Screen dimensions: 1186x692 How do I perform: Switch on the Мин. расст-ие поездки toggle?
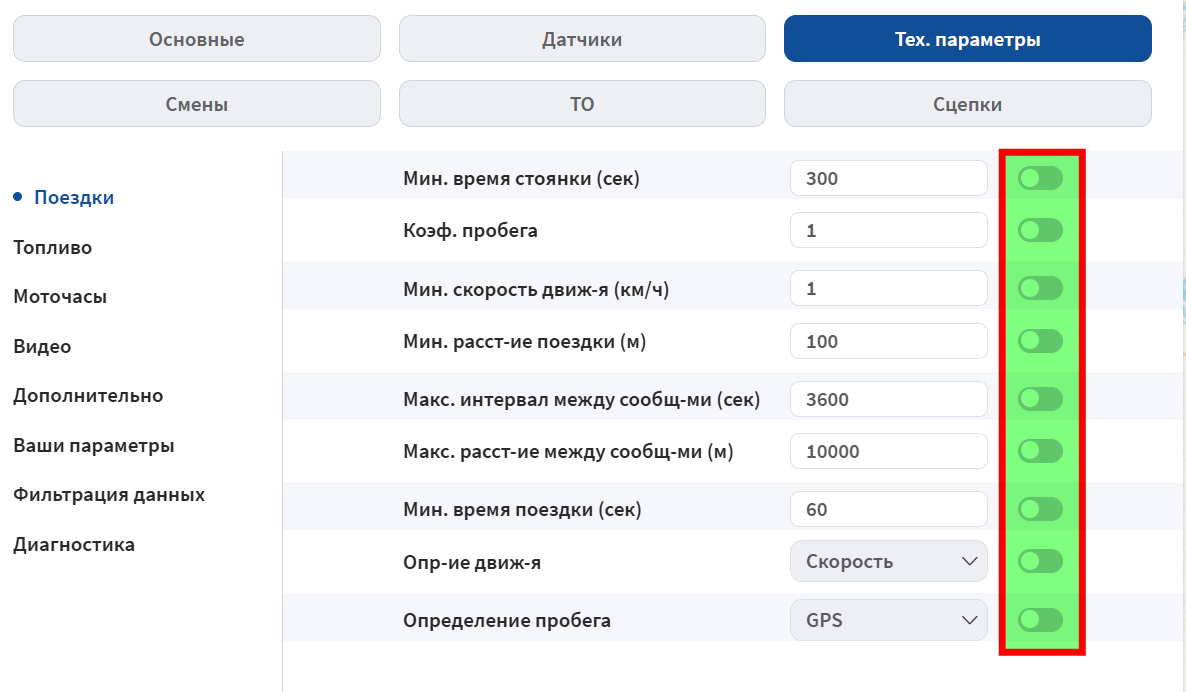pyautogui.click(x=1040, y=341)
